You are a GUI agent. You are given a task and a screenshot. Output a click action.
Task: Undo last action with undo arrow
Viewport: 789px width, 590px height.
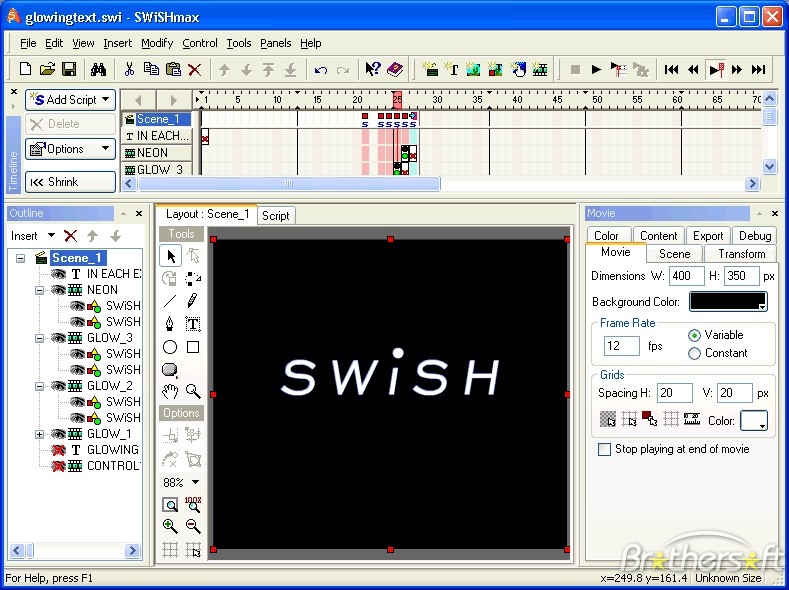[x=321, y=70]
